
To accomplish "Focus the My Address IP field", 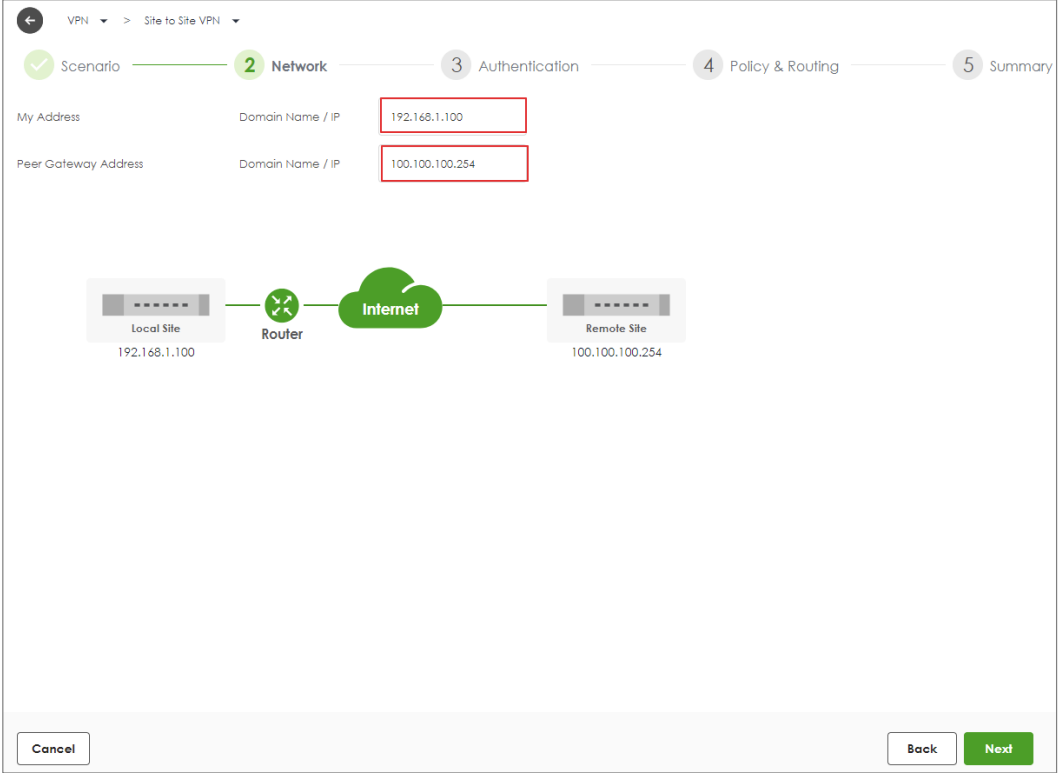I will tap(453, 116).
